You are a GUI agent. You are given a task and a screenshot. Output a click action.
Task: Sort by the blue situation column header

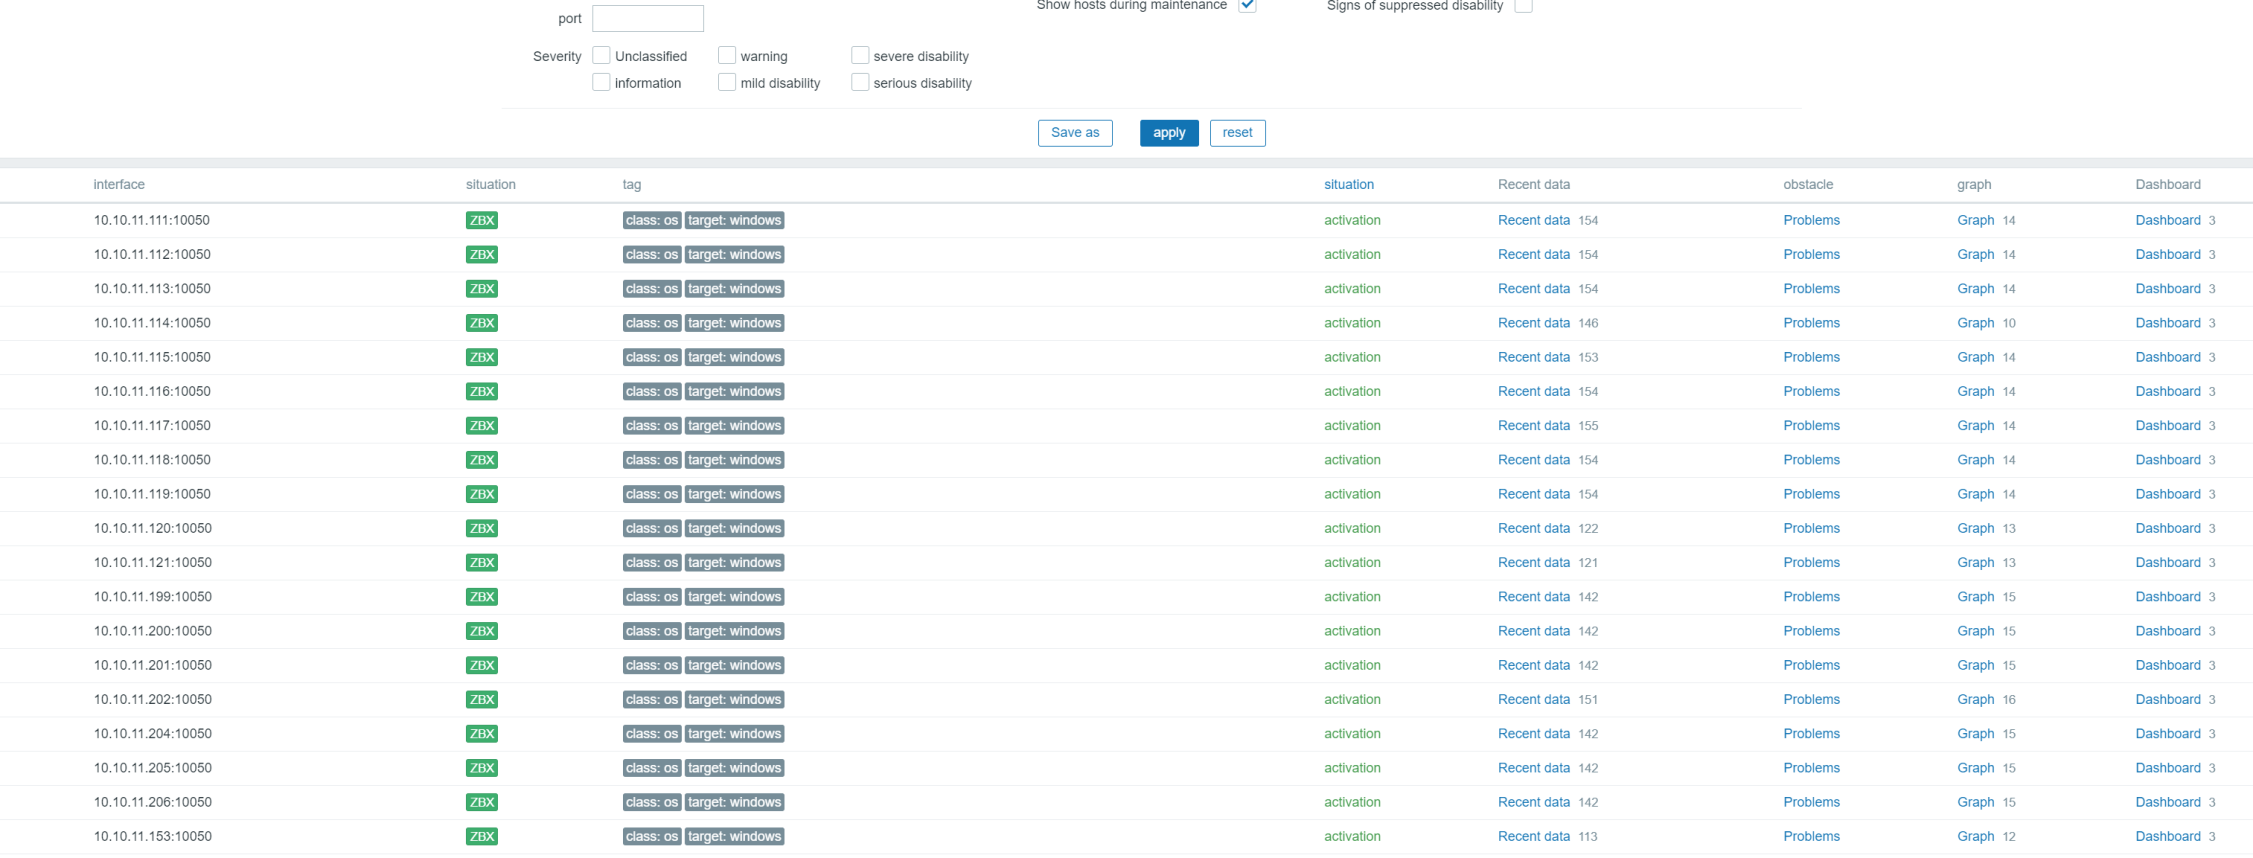coord(1349,184)
